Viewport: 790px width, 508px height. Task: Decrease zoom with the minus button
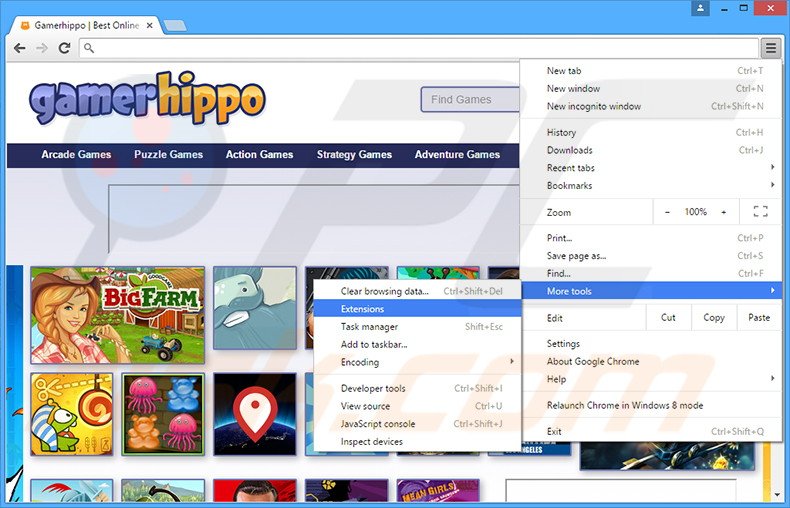tap(667, 212)
